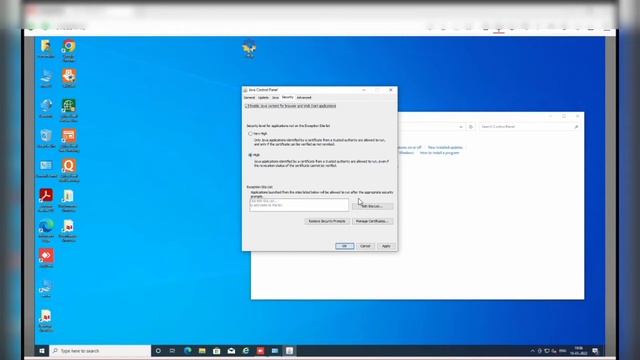The height and width of the screenshot is (360, 640).
Task: Show hidden tray icons with the chevron
Action: 532,351
